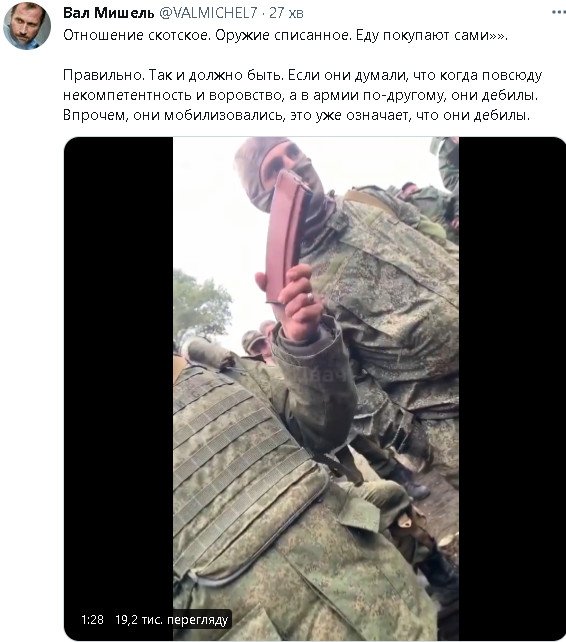Open the author's profile picture avatar
Screen dimensions: 566x642
point(27,25)
